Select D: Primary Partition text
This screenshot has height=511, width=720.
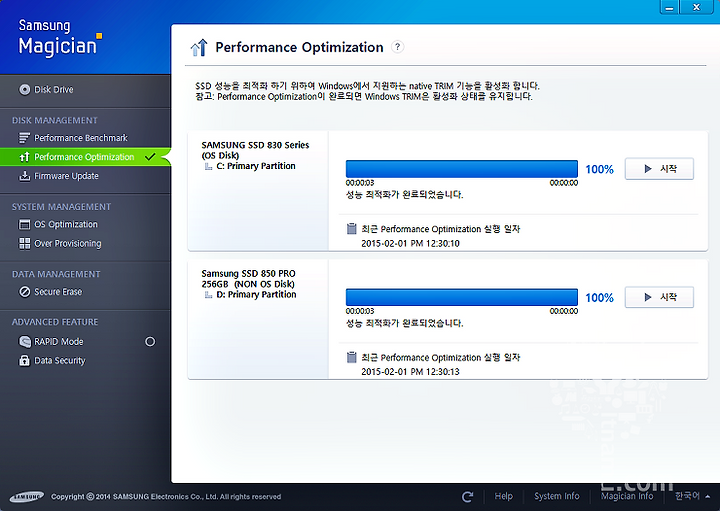click(x=256, y=295)
